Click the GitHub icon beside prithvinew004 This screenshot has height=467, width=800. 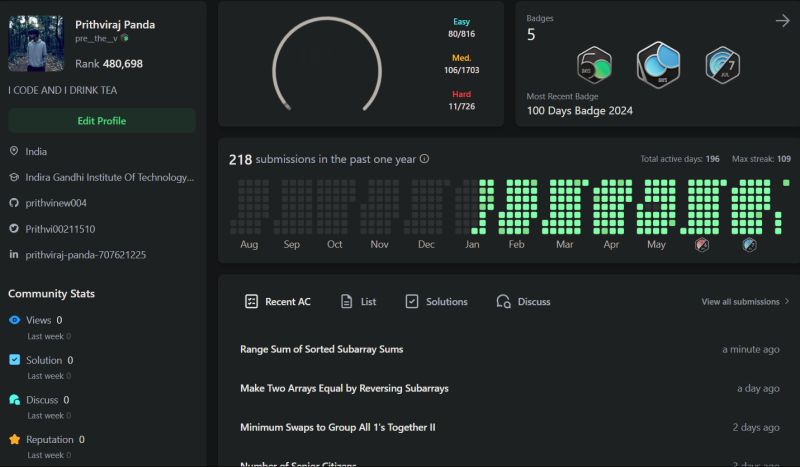coord(14,203)
